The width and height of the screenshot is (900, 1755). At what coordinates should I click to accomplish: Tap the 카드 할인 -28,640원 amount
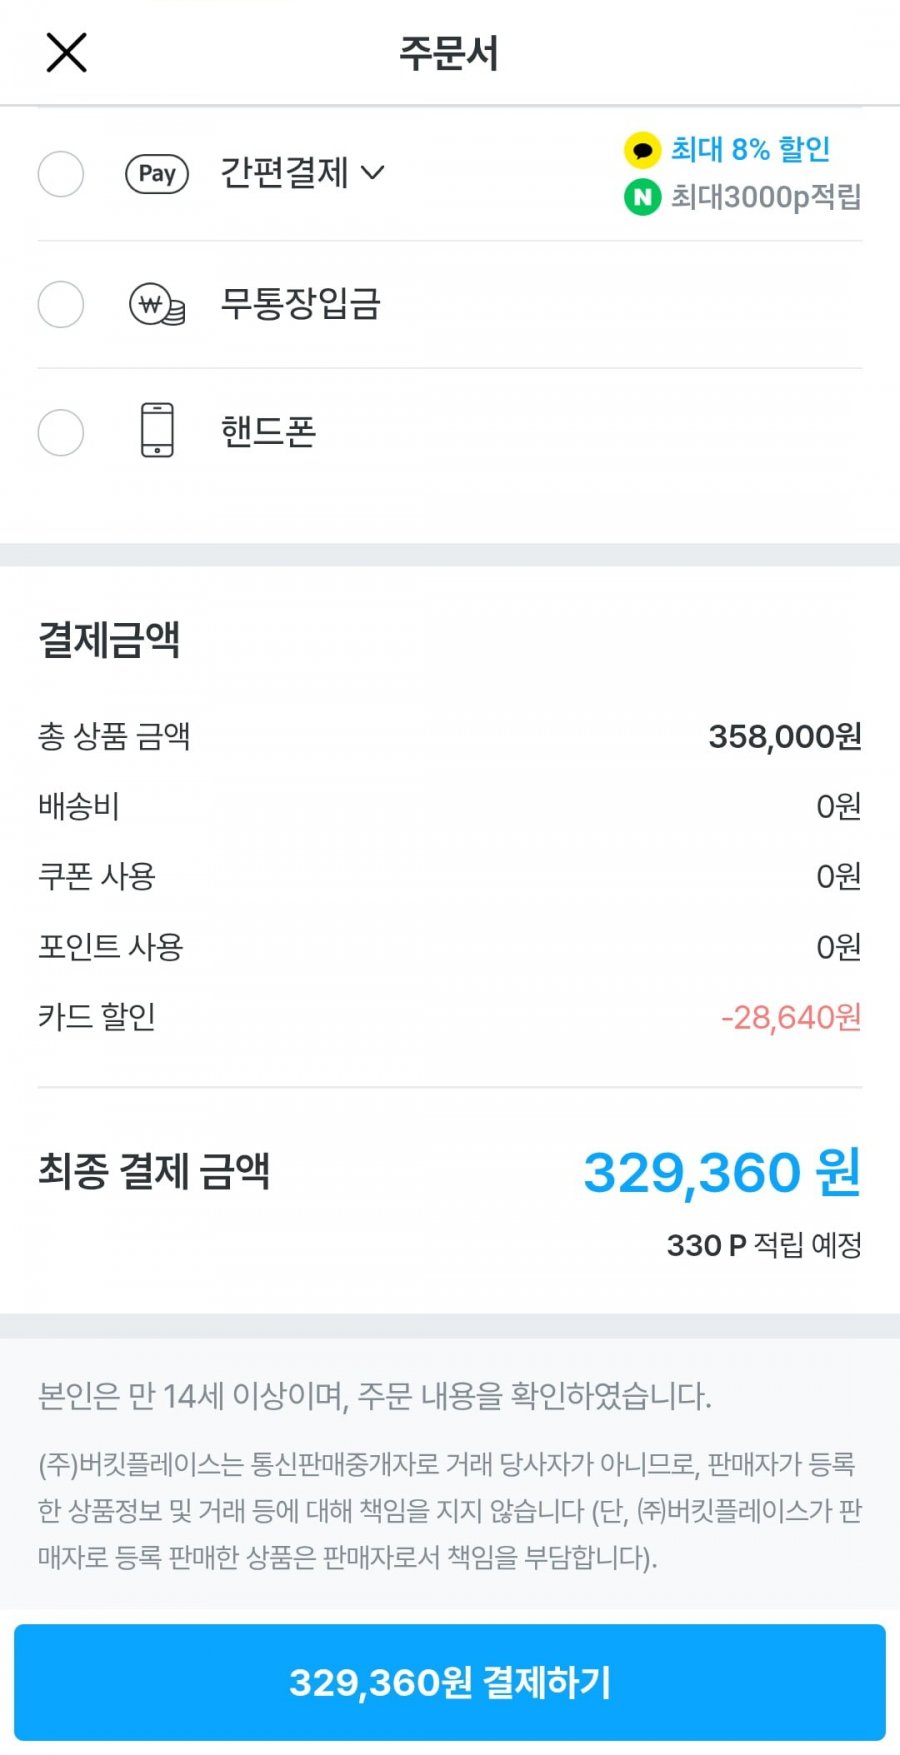(791, 1017)
